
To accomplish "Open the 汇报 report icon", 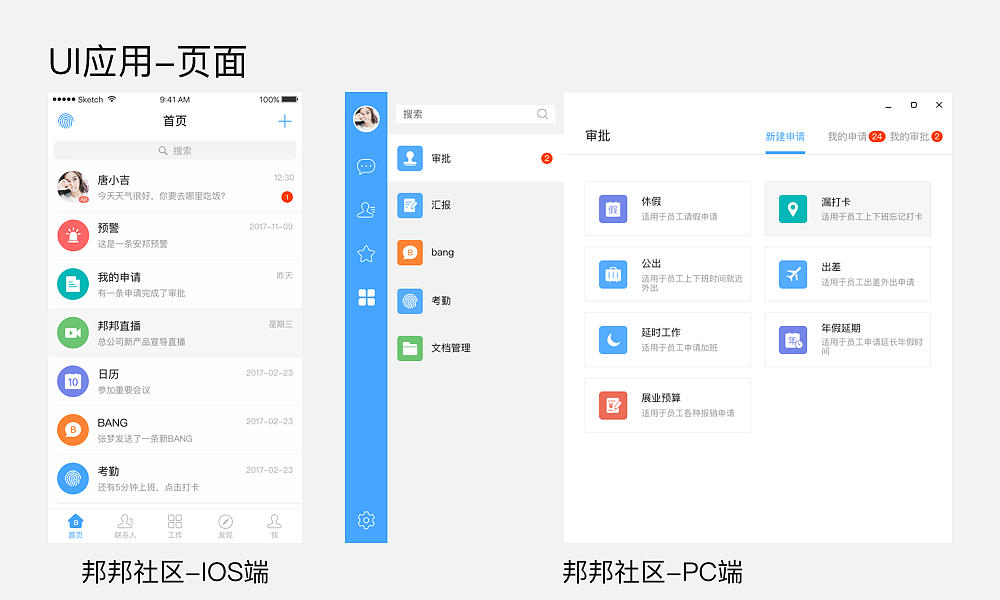I will [410, 205].
